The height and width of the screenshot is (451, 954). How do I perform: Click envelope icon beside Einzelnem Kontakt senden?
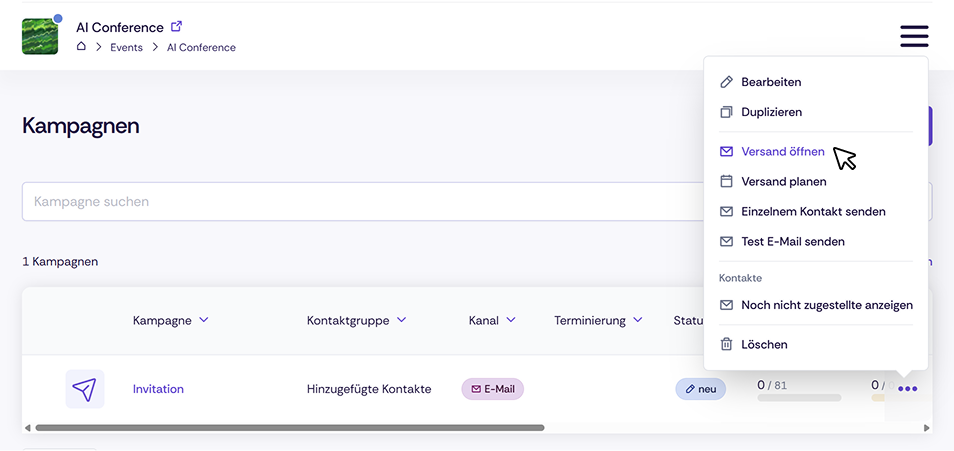pyautogui.click(x=726, y=211)
